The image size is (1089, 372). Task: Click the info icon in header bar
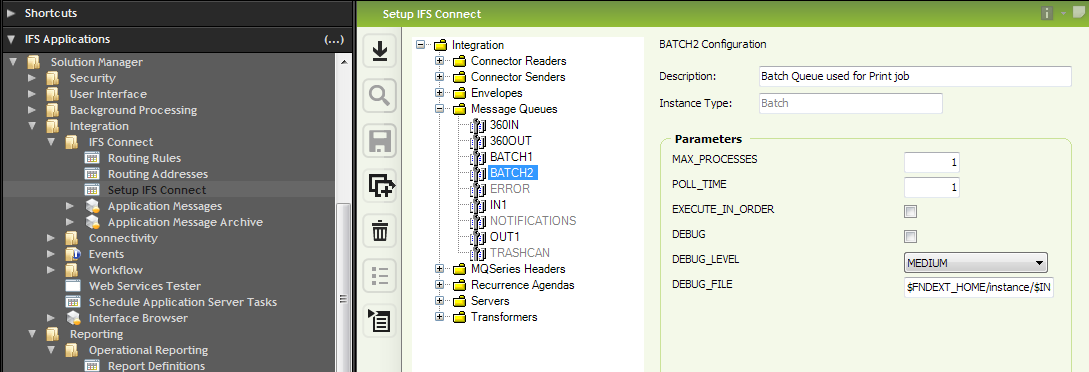[x=1047, y=13]
